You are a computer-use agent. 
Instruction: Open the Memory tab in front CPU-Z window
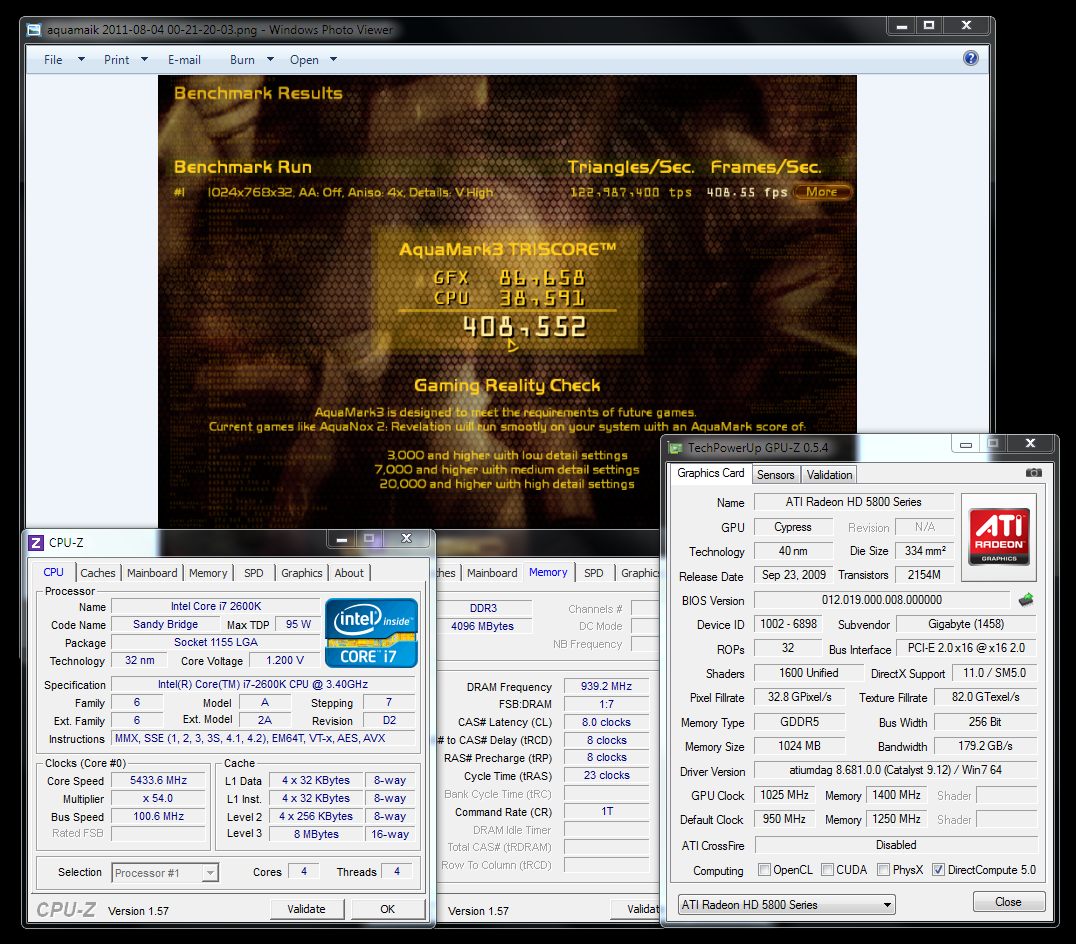tap(208, 573)
